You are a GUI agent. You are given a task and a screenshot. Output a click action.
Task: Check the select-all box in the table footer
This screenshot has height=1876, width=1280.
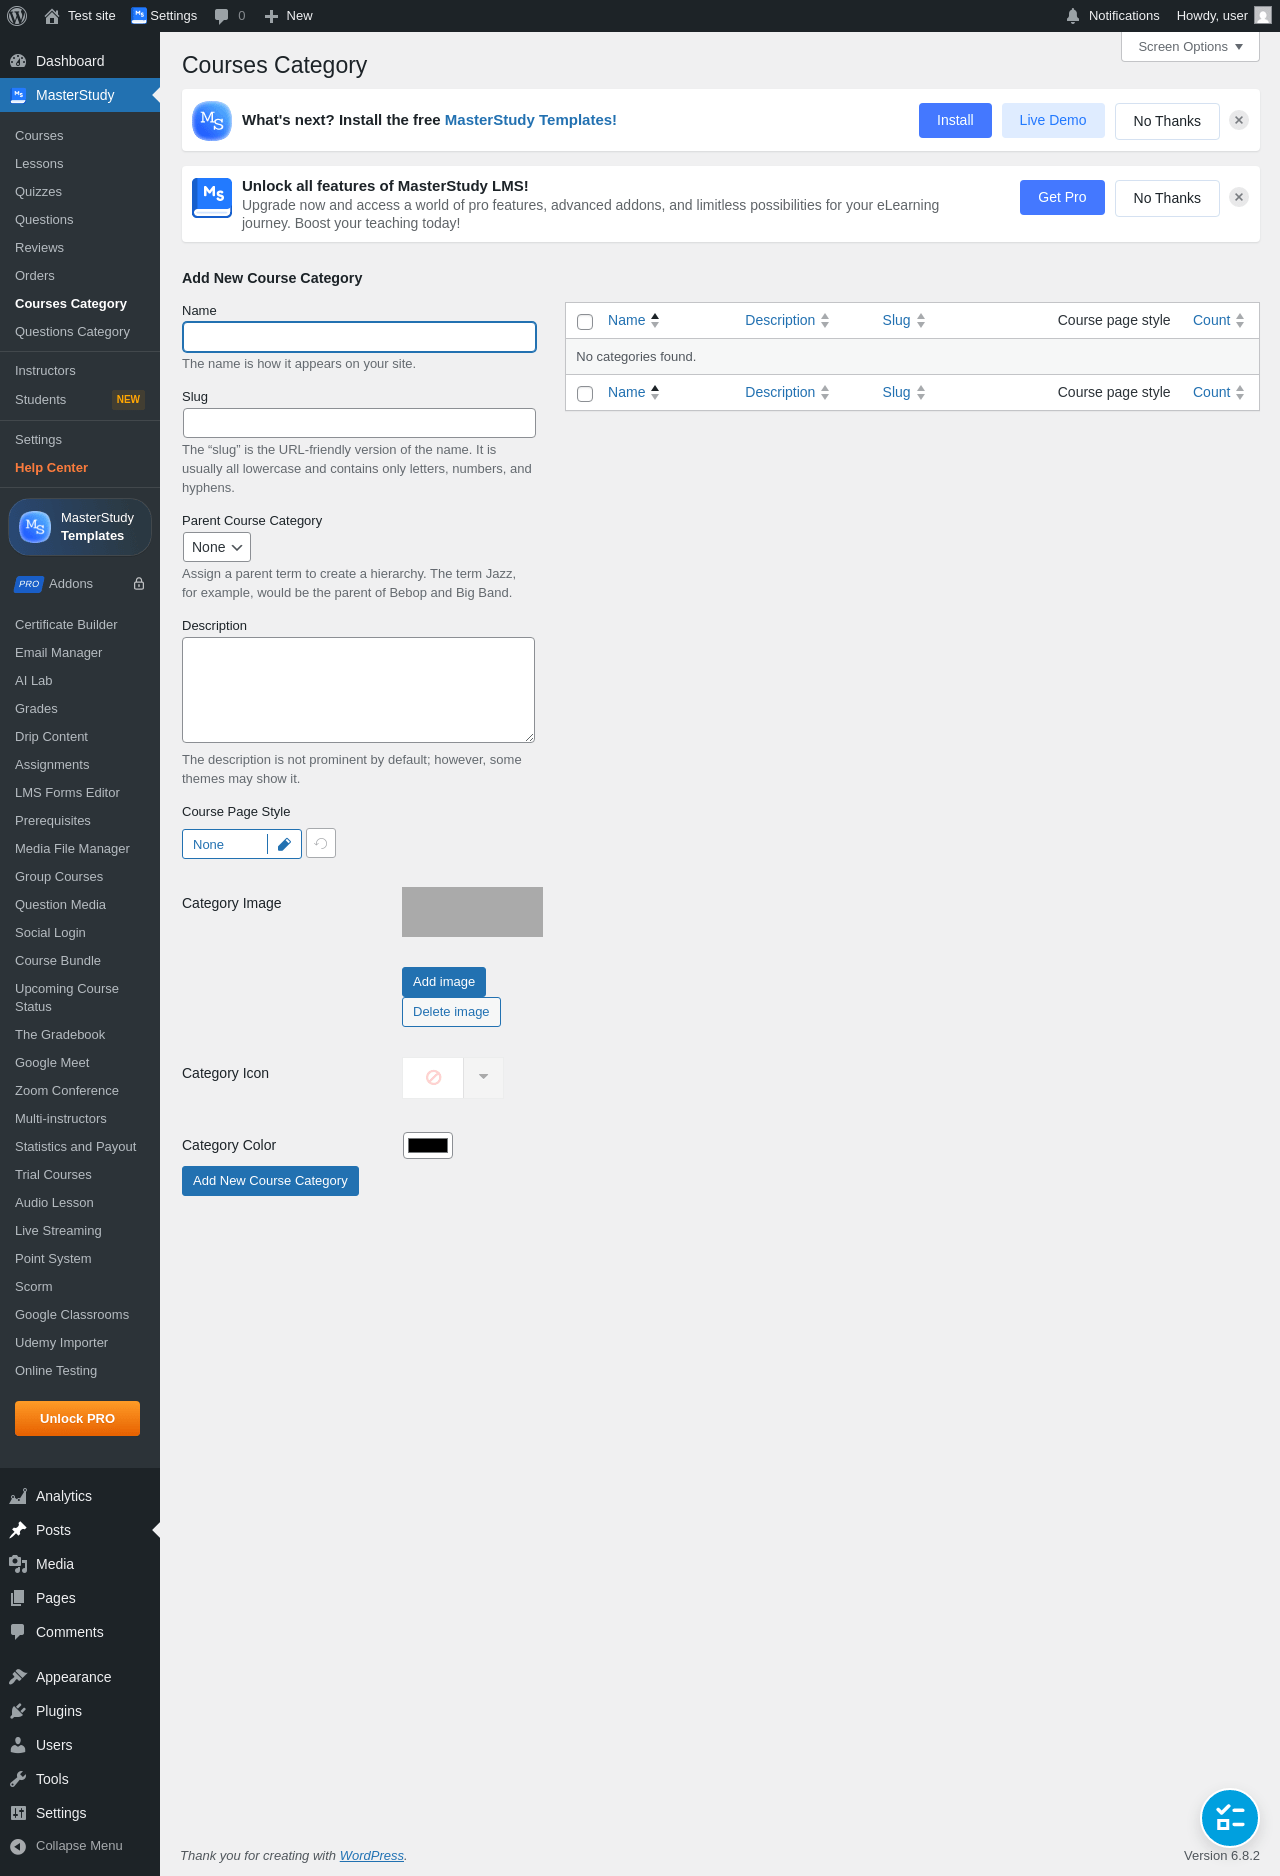click(x=585, y=394)
